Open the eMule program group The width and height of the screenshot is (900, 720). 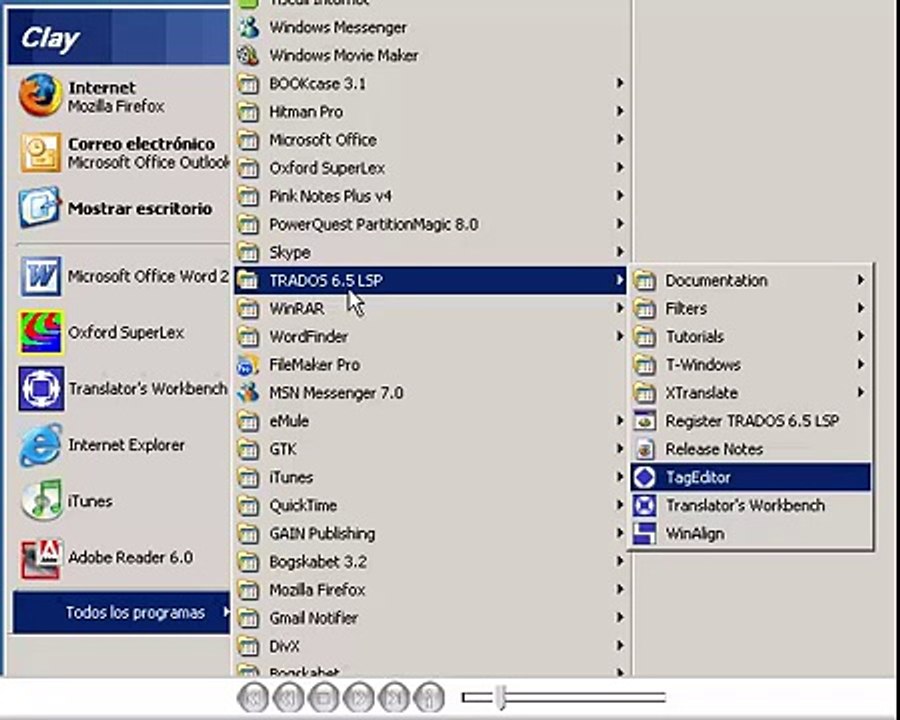point(430,421)
